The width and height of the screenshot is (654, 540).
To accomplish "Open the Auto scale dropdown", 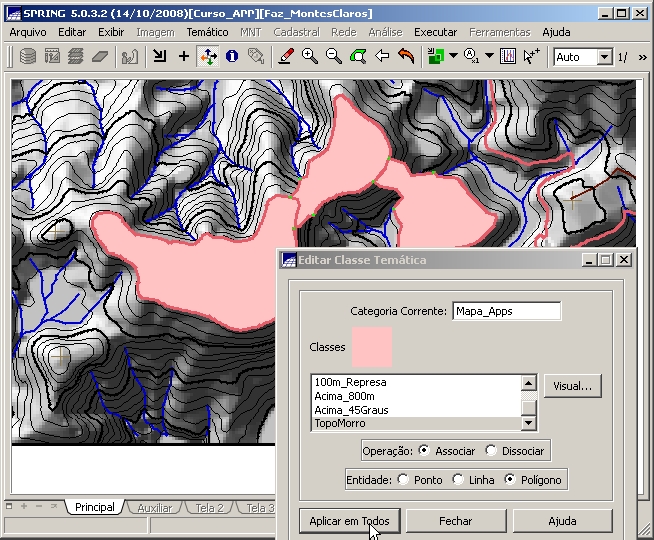I will point(604,57).
